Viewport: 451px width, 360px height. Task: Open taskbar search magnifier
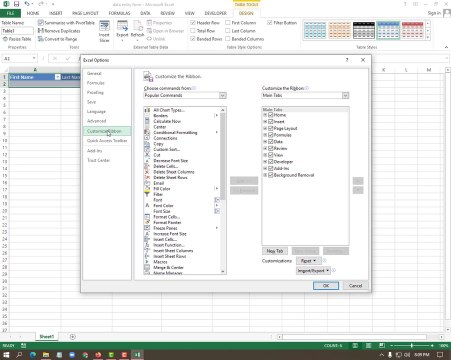(19, 355)
